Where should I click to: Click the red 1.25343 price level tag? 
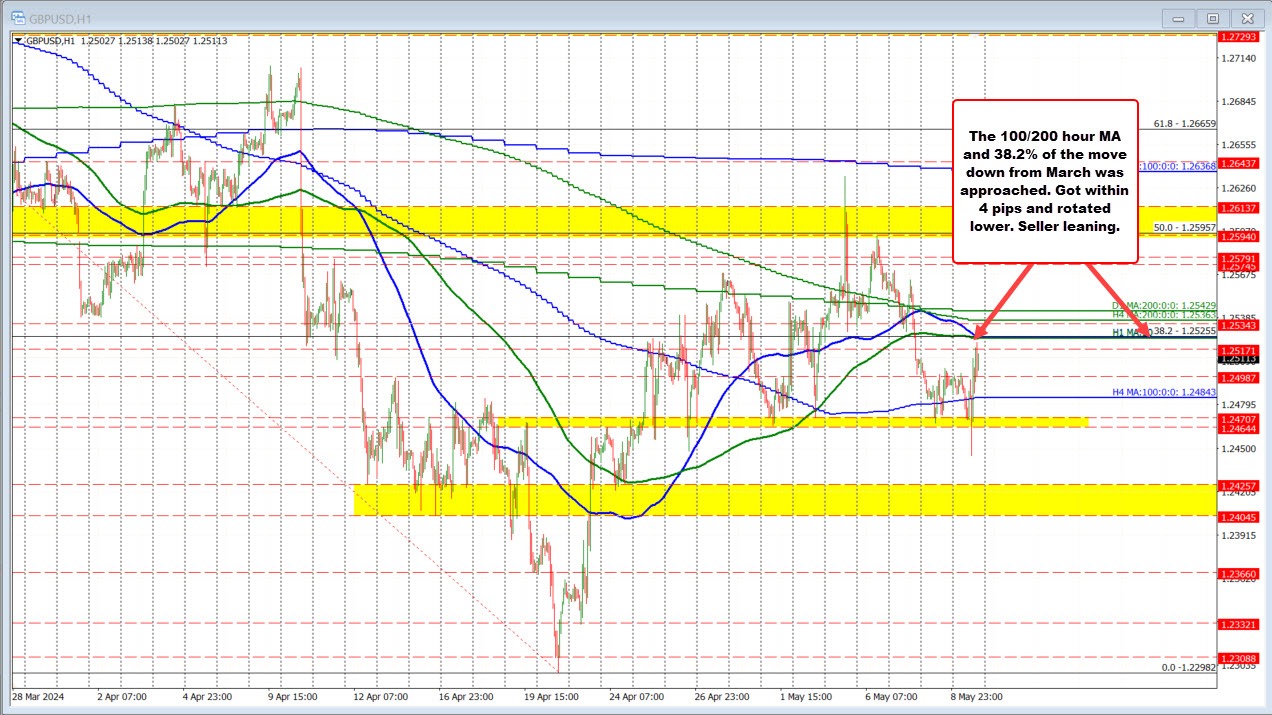pyautogui.click(x=1238, y=325)
